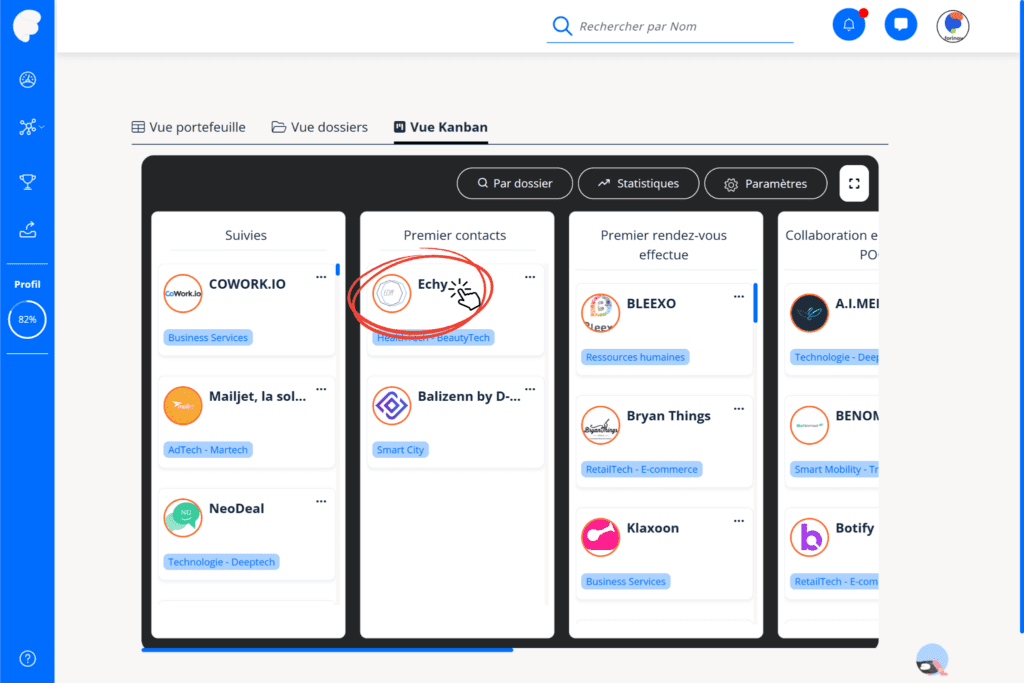Screen dimensions: 1024x683
Task: Click the Mailjet logo
Action: pos(183,405)
